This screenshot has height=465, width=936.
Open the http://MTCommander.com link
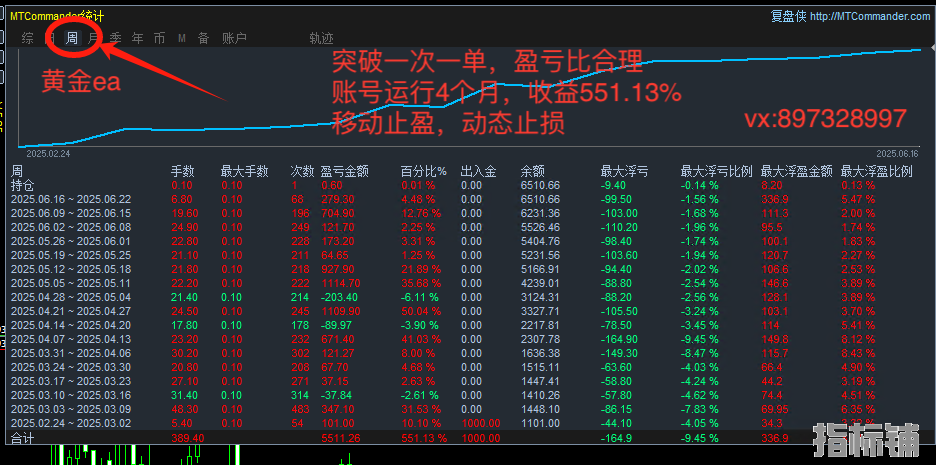click(x=870, y=17)
